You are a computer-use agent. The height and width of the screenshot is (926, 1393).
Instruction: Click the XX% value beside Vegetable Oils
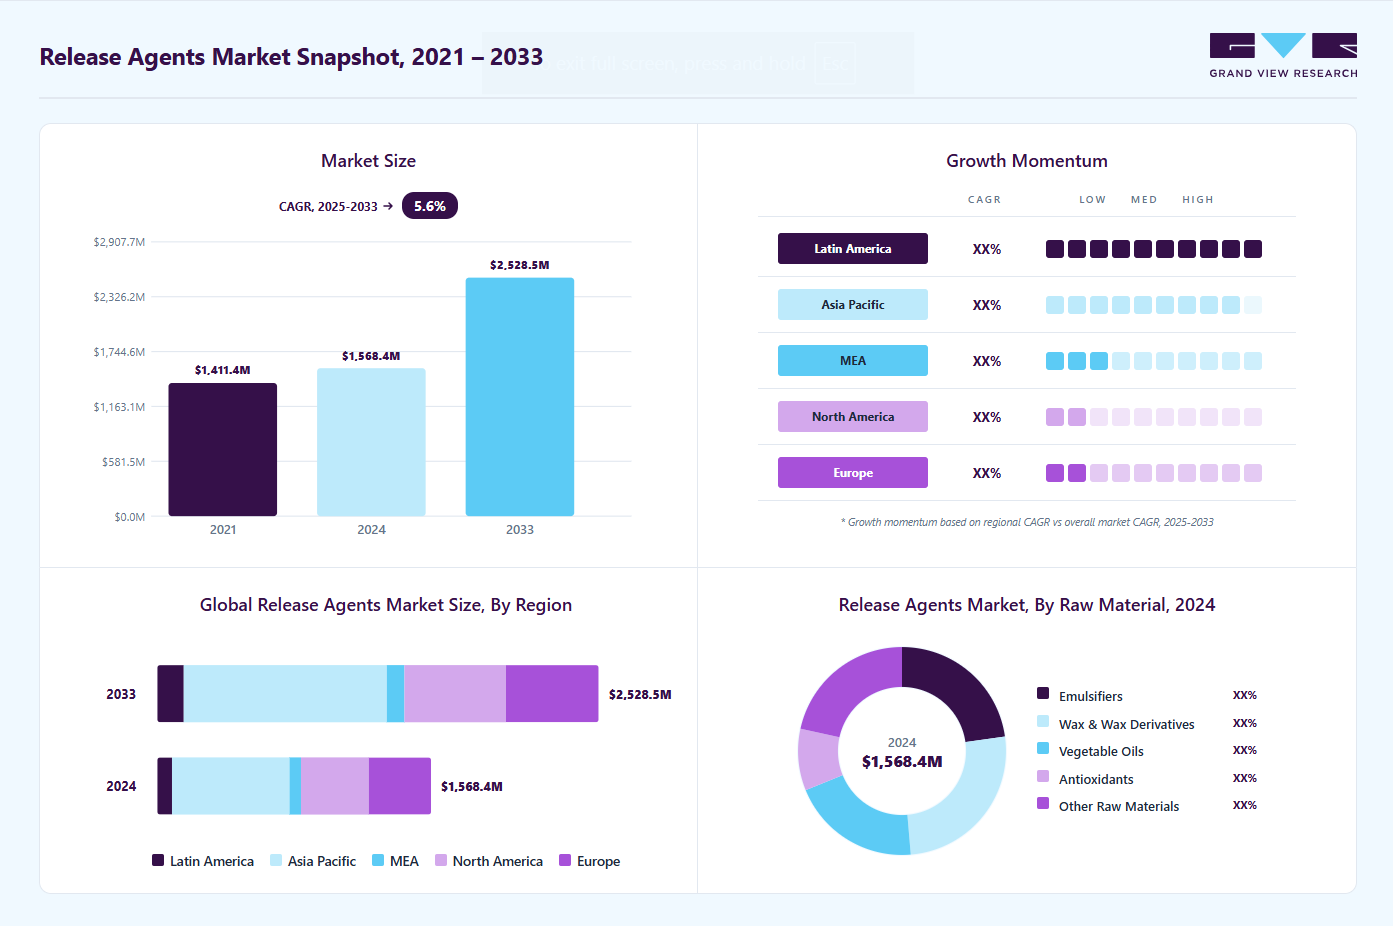pos(1245,750)
